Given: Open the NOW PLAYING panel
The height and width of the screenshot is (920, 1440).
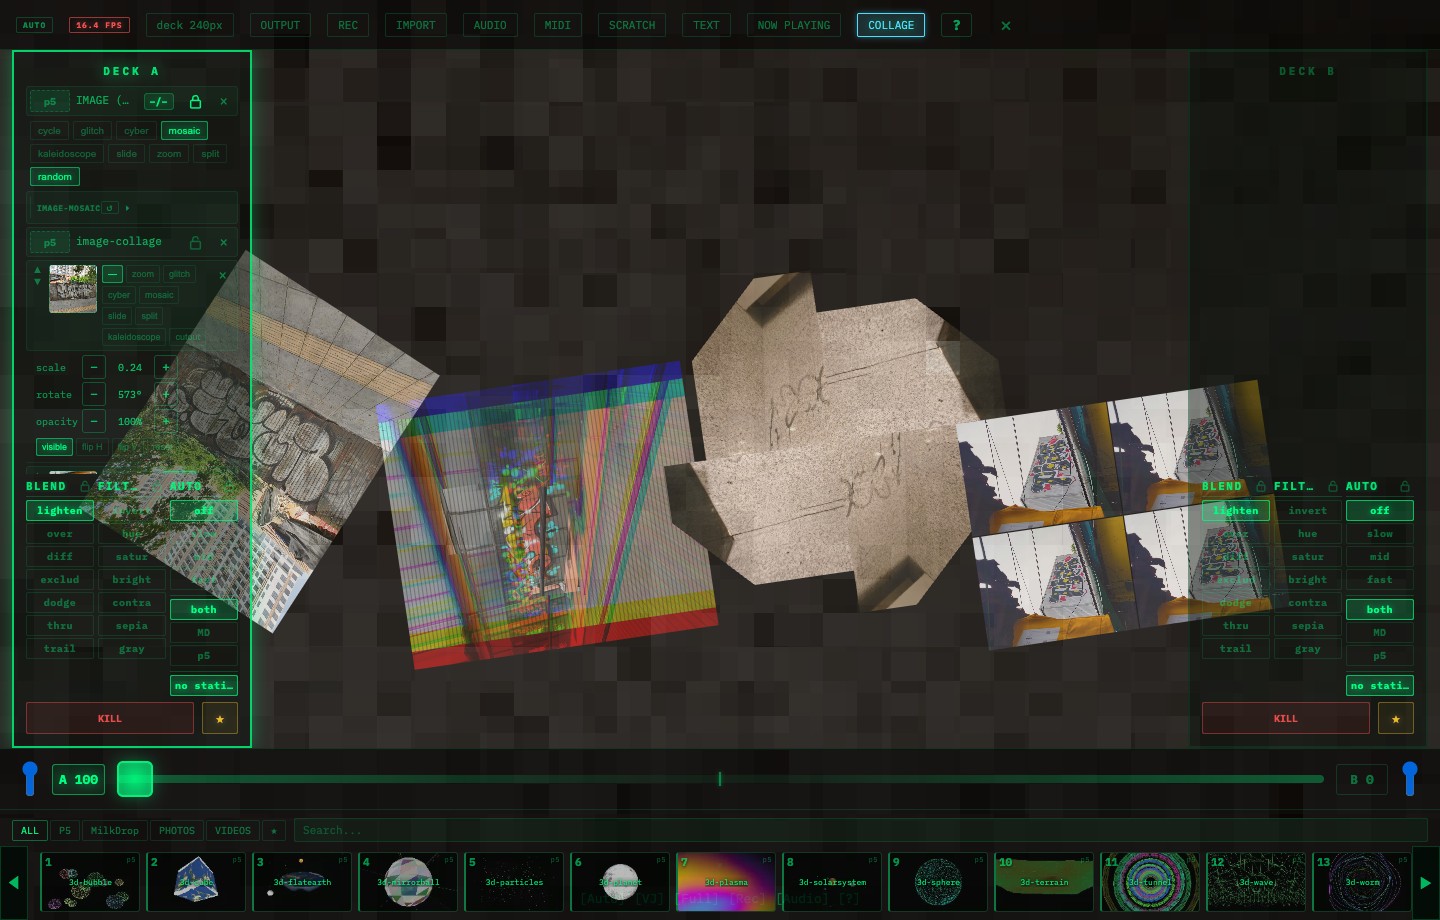Looking at the screenshot, I should pos(794,25).
